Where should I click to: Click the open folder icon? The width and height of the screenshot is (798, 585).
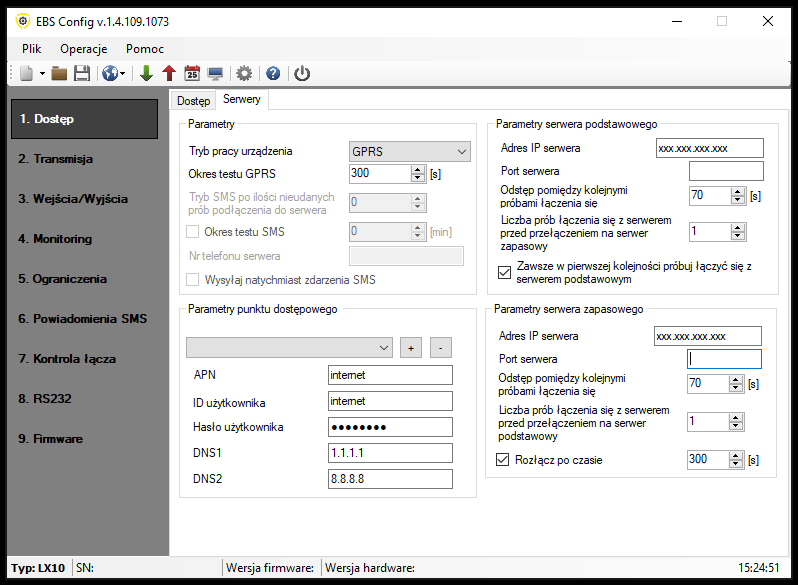59,73
